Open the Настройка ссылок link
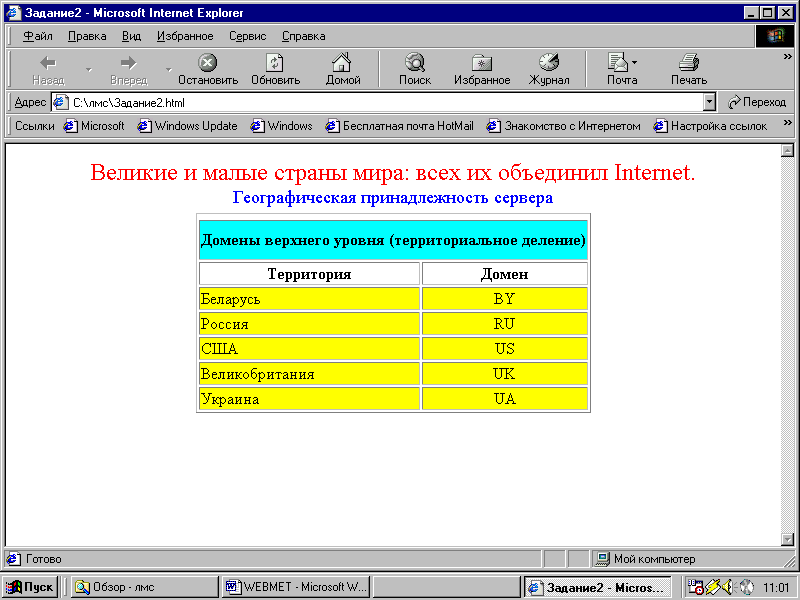 [711, 126]
